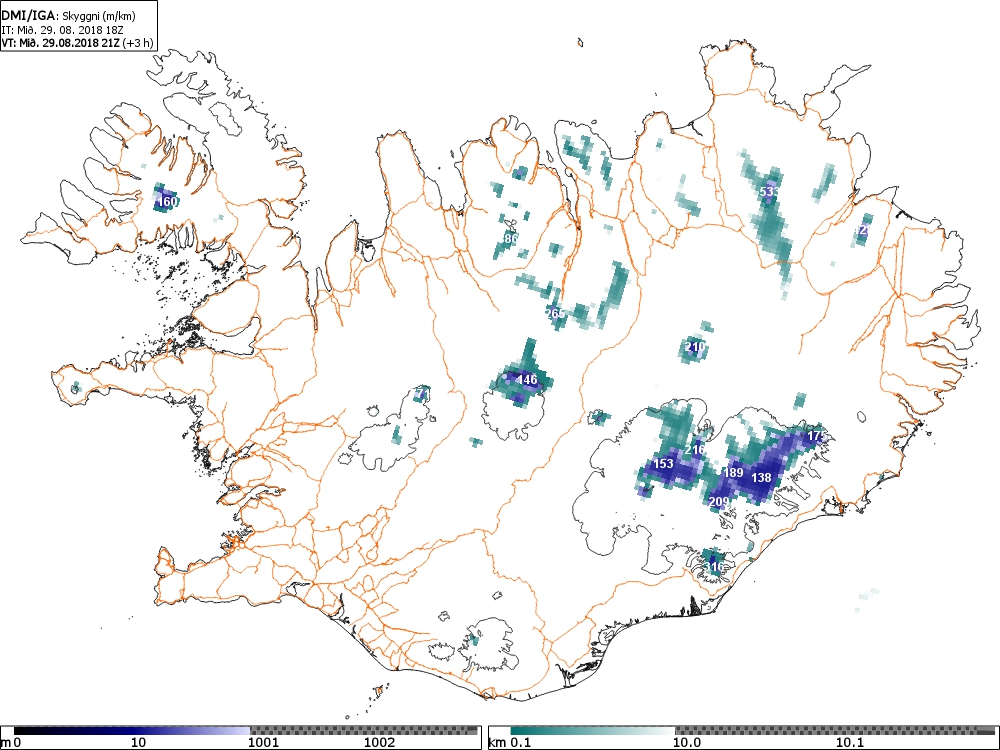Click the visibility value 533 in the northeast

pos(769,191)
